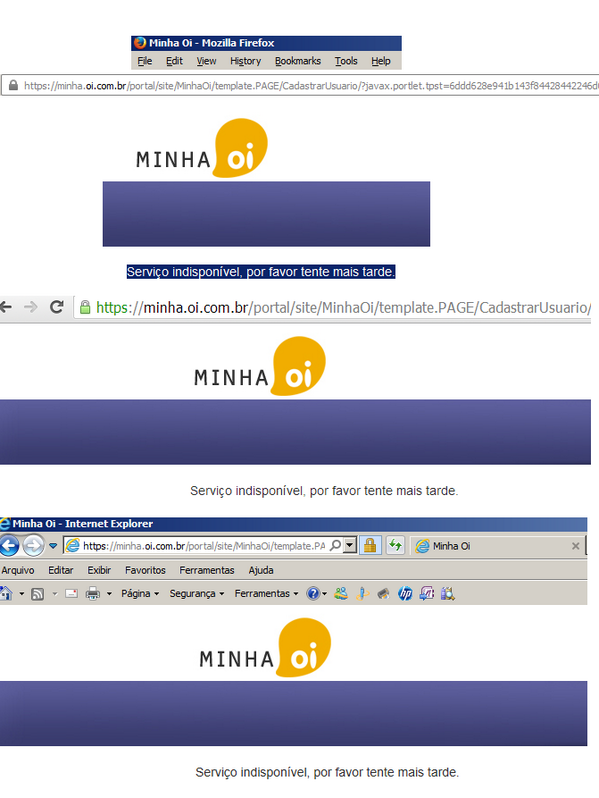599x798 pixels.
Task: Click the Chrome forward arrow
Action: point(31,307)
